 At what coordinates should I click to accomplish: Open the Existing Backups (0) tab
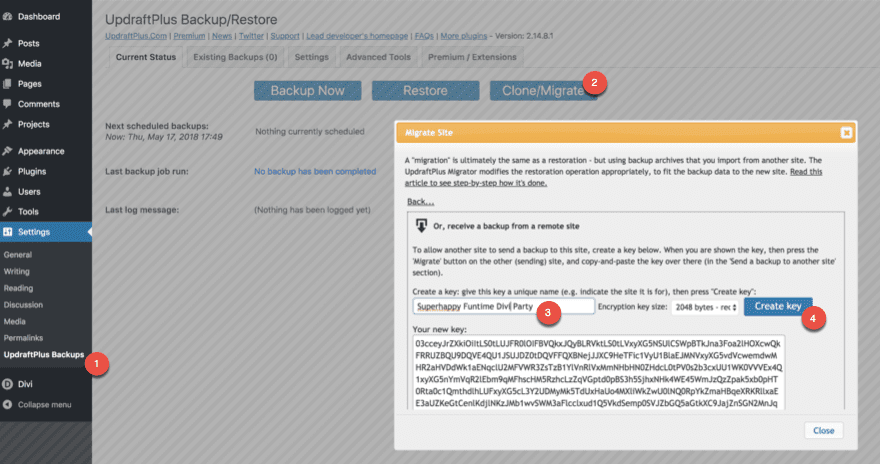click(x=235, y=57)
